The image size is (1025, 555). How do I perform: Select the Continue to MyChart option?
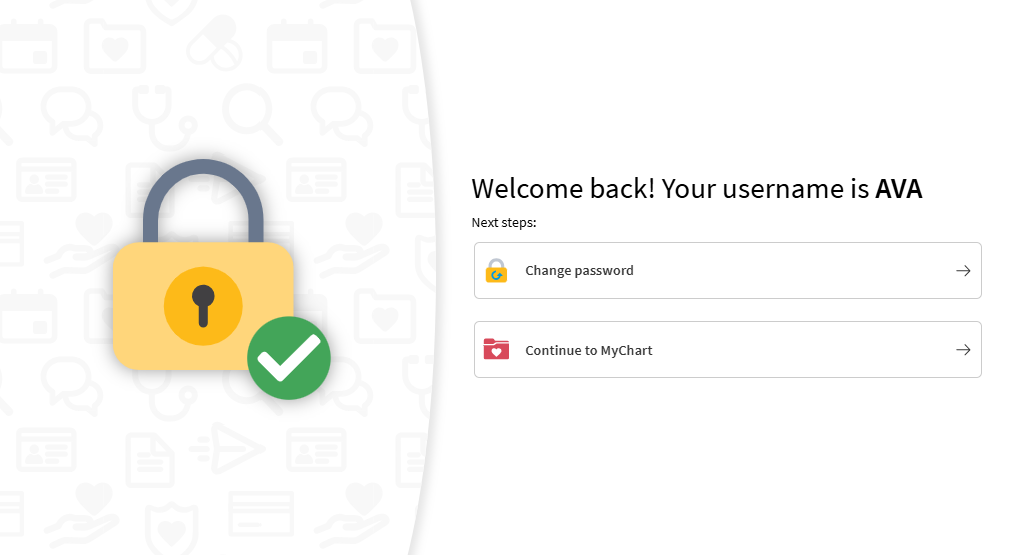coord(727,350)
